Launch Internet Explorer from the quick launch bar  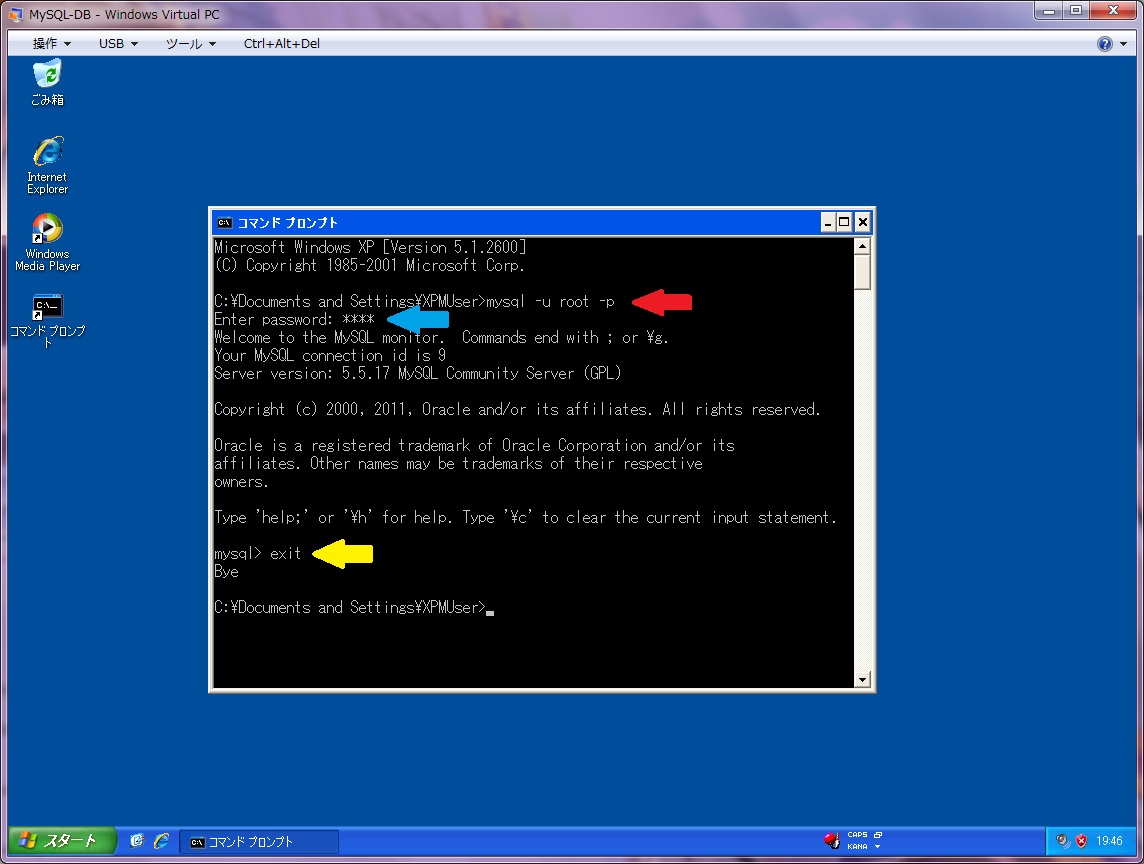click(161, 841)
